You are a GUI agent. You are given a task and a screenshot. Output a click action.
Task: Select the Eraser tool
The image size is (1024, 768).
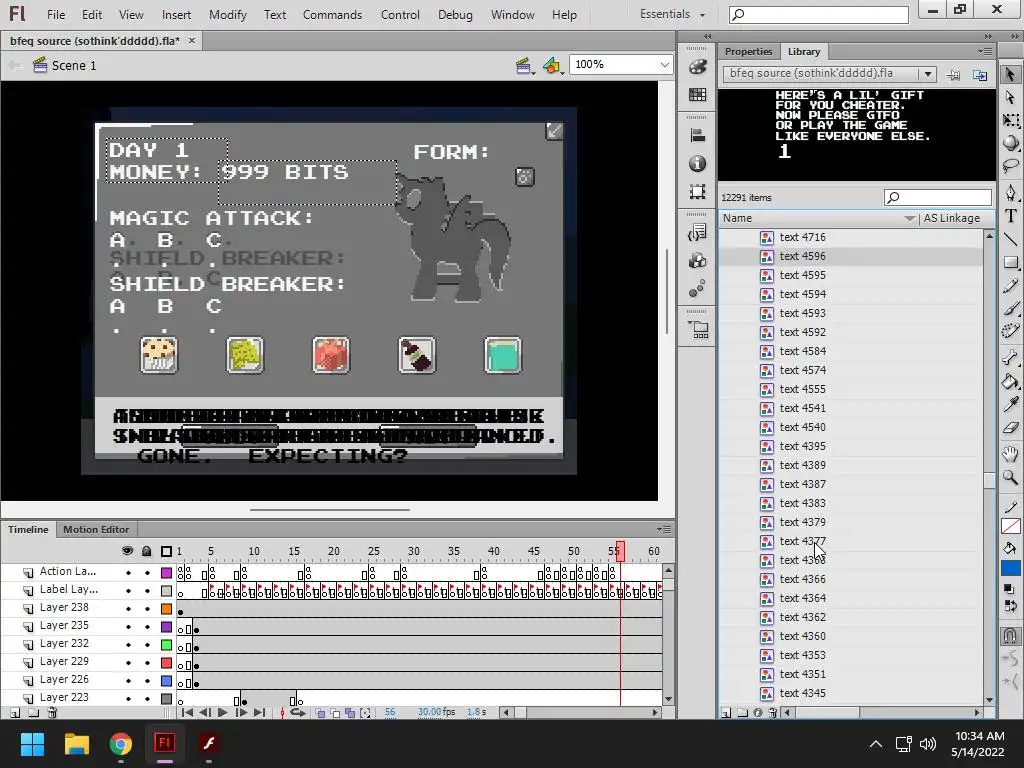point(1010,428)
